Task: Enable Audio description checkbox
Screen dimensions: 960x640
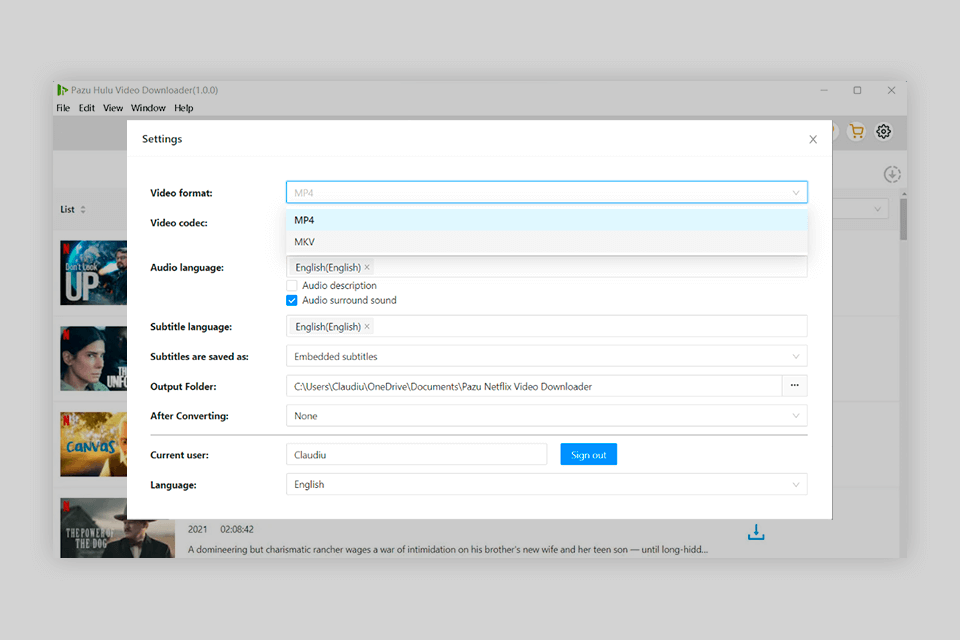Action: click(292, 285)
